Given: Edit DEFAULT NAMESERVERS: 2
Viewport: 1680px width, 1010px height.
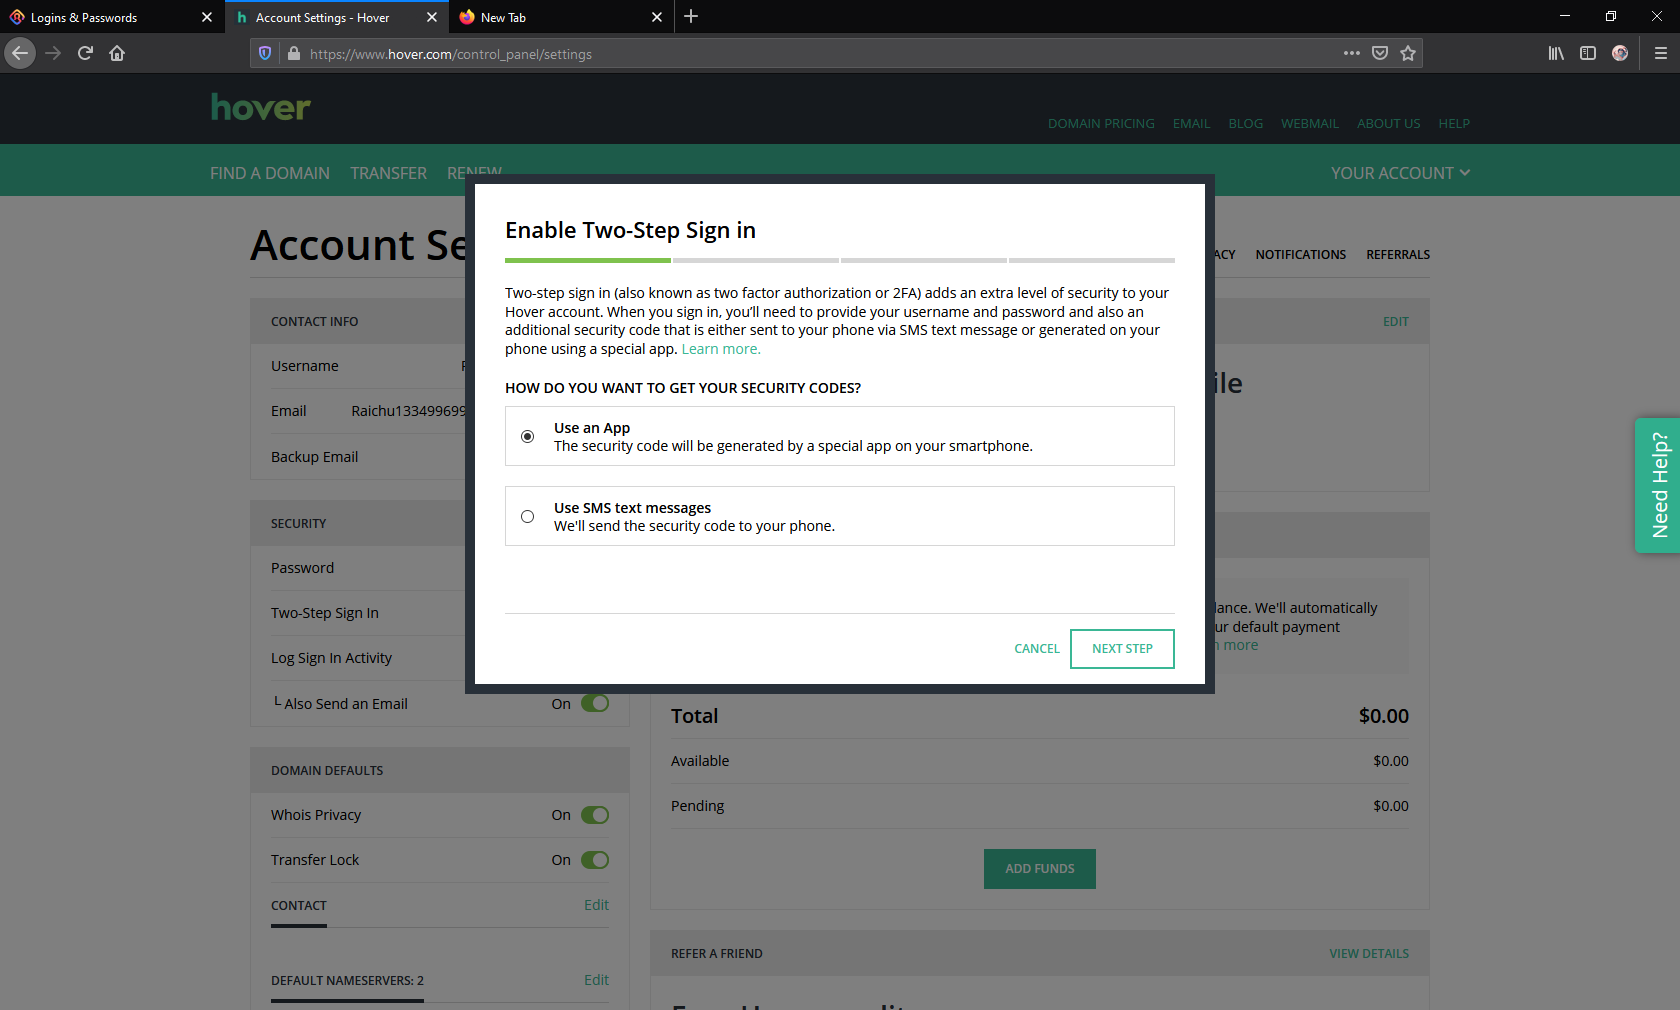Looking at the screenshot, I should (x=596, y=980).
